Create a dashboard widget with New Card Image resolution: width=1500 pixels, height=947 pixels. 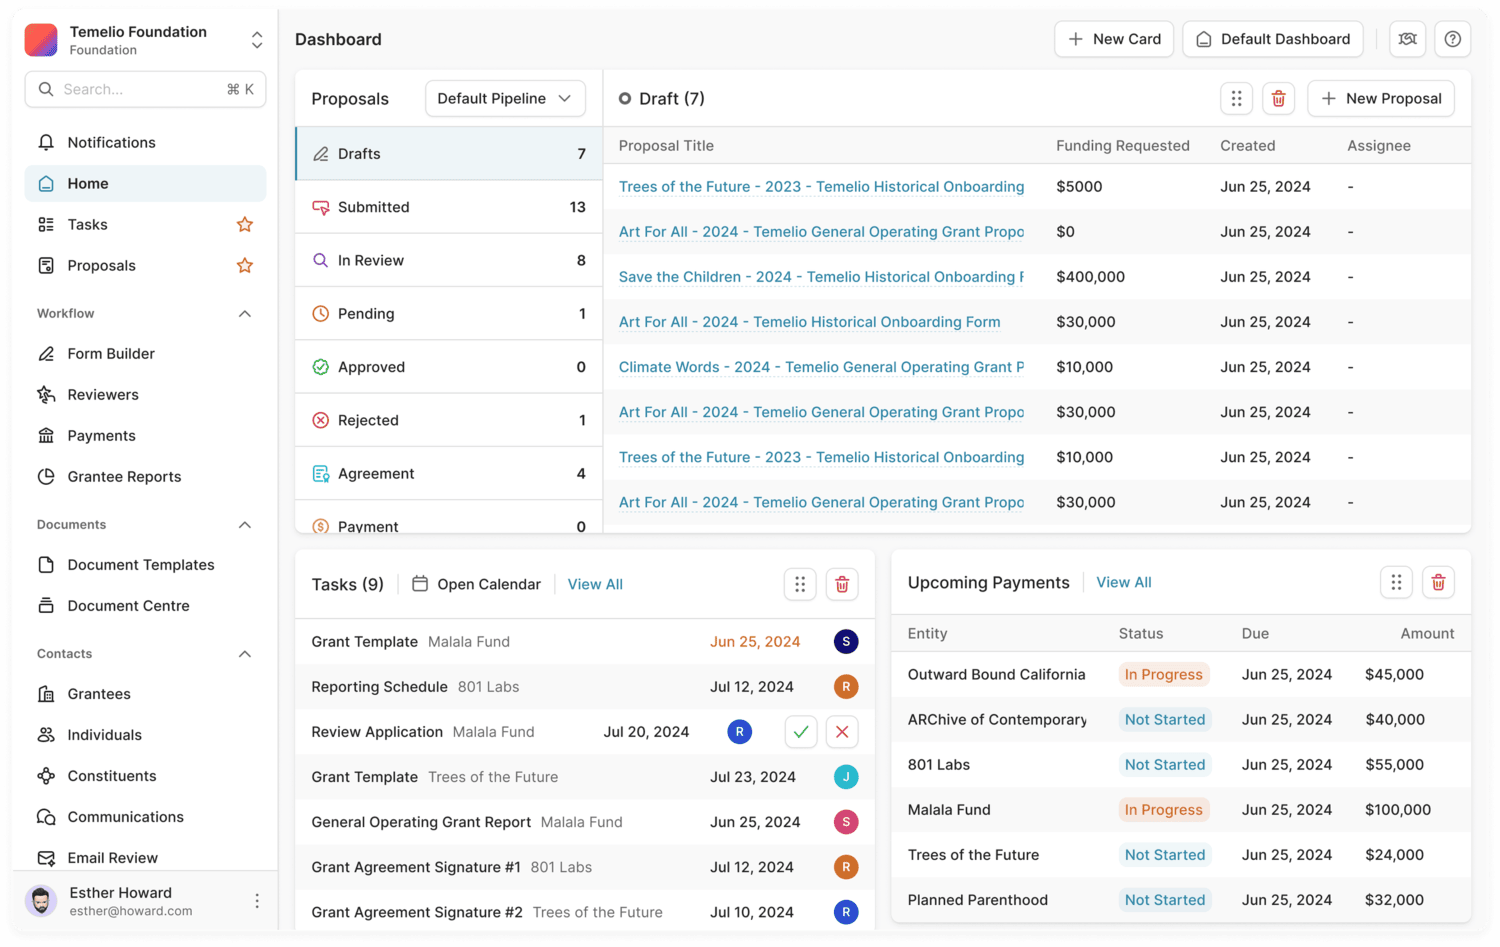(1113, 39)
